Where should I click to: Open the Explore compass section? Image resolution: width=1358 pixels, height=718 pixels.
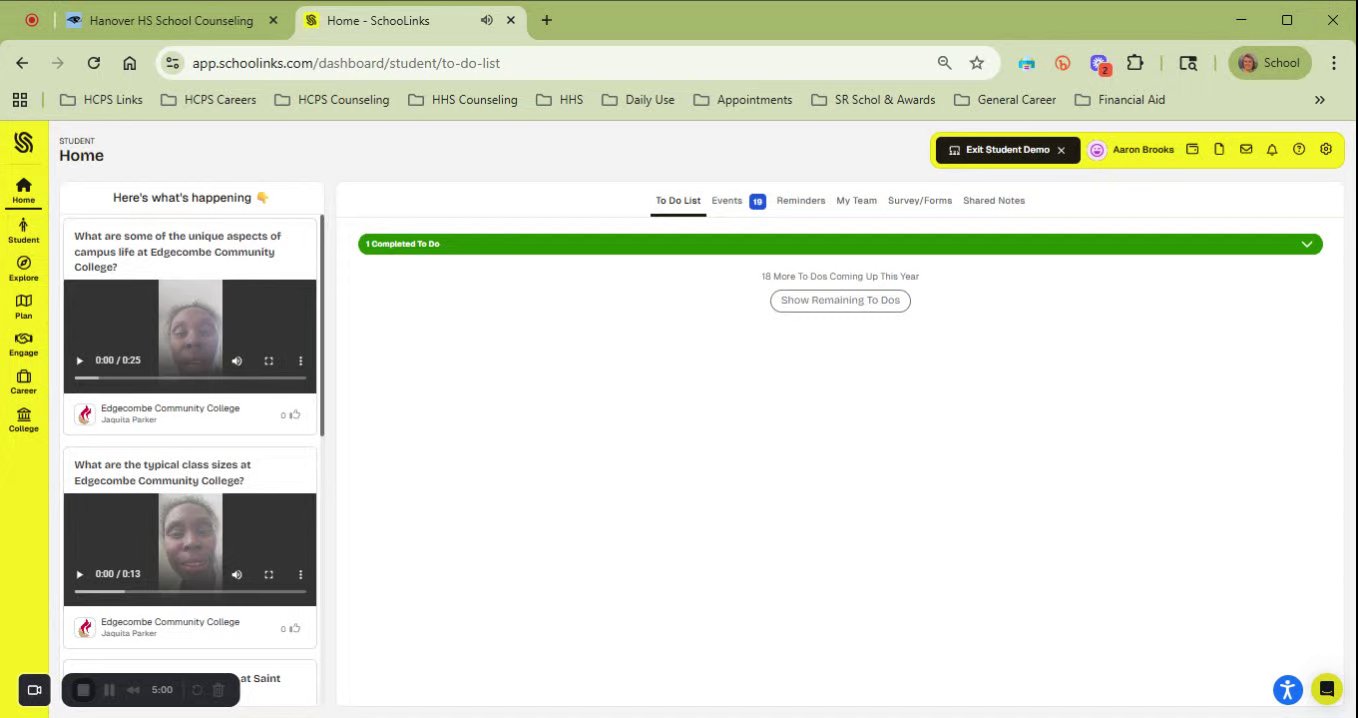coord(24,268)
